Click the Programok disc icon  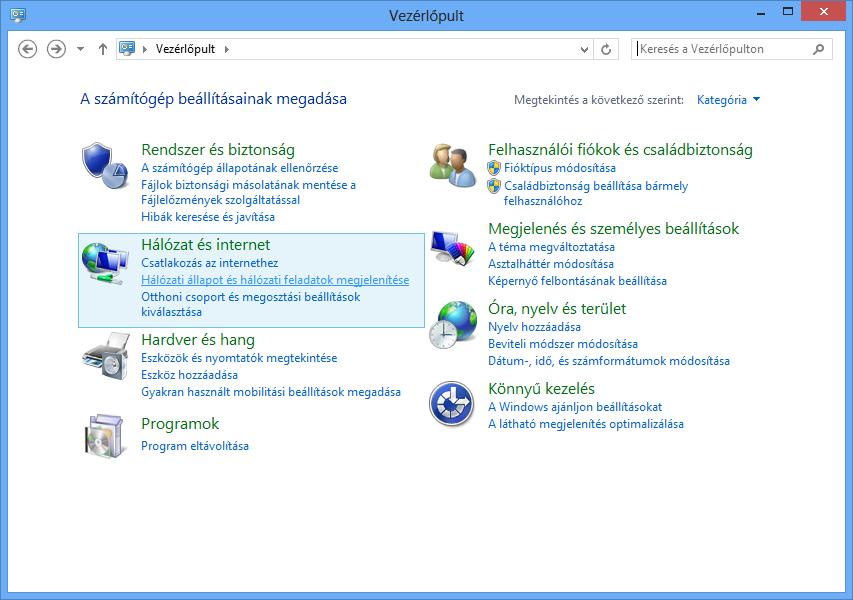[x=105, y=436]
